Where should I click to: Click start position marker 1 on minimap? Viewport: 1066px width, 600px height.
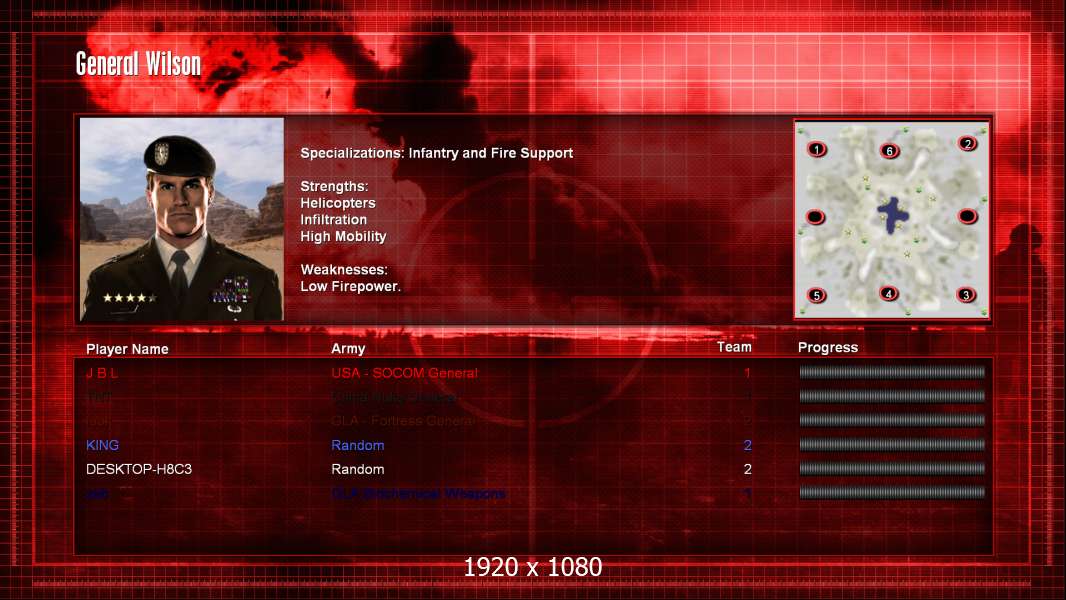[x=816, y=149]
